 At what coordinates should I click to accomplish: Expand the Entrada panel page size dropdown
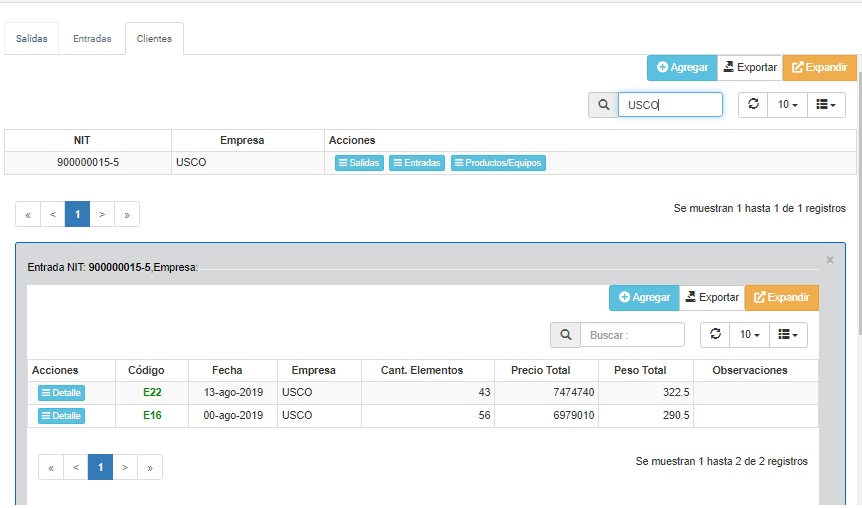coord(749,334)
